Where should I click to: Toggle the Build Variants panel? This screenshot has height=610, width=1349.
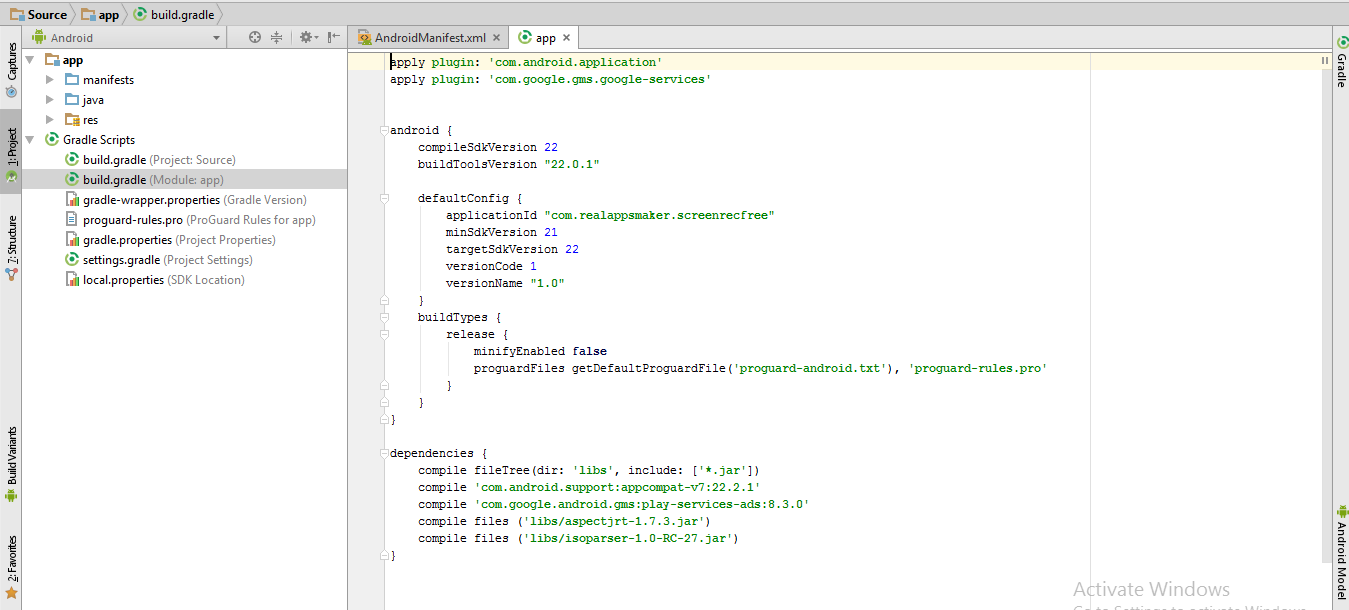click(11, 462)
